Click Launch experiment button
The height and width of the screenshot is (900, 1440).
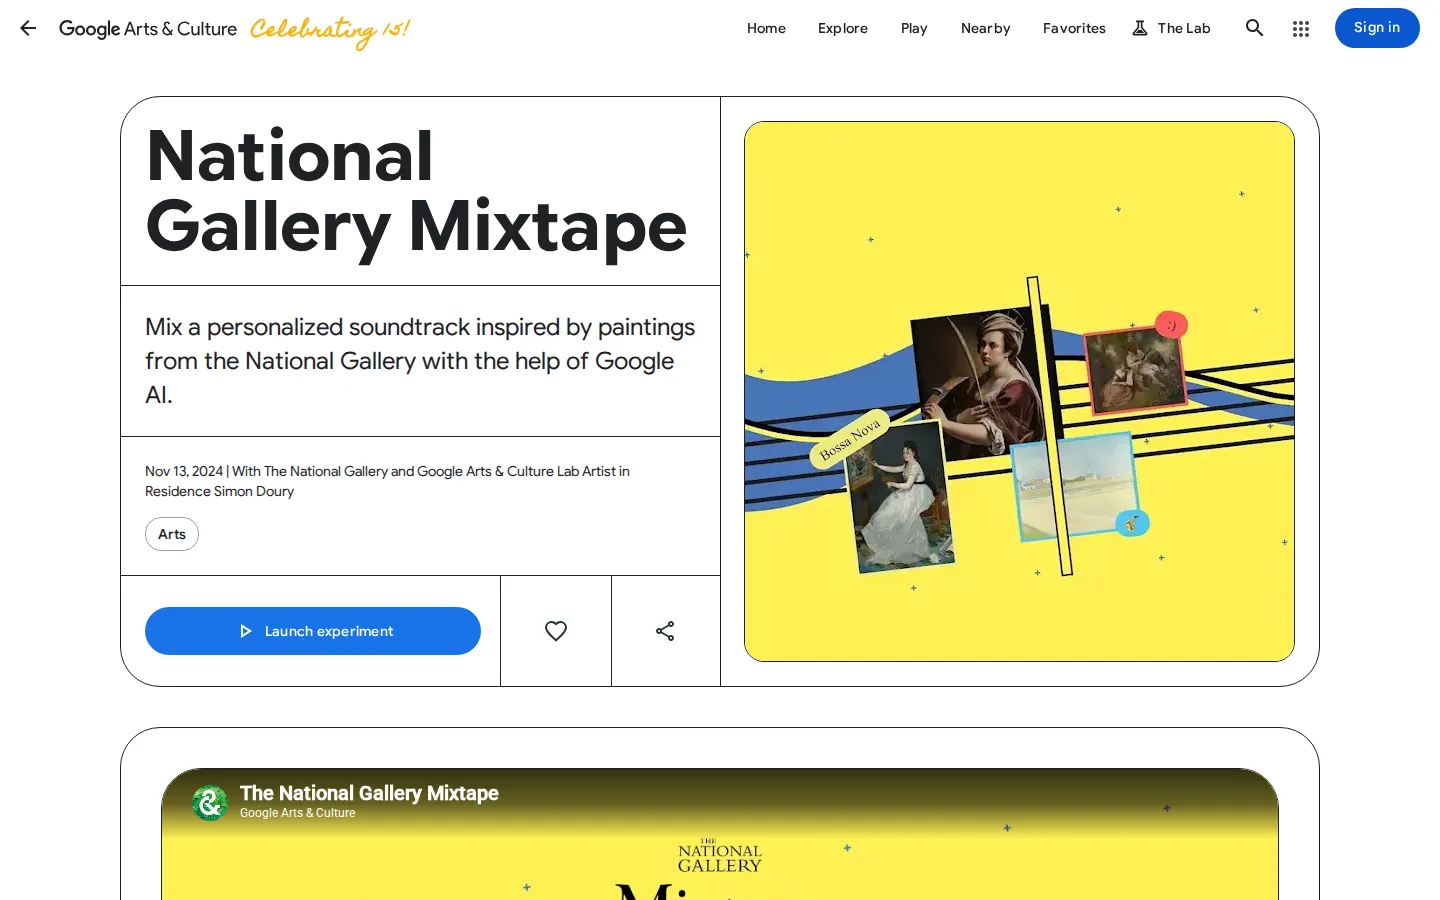click(313, 631)
